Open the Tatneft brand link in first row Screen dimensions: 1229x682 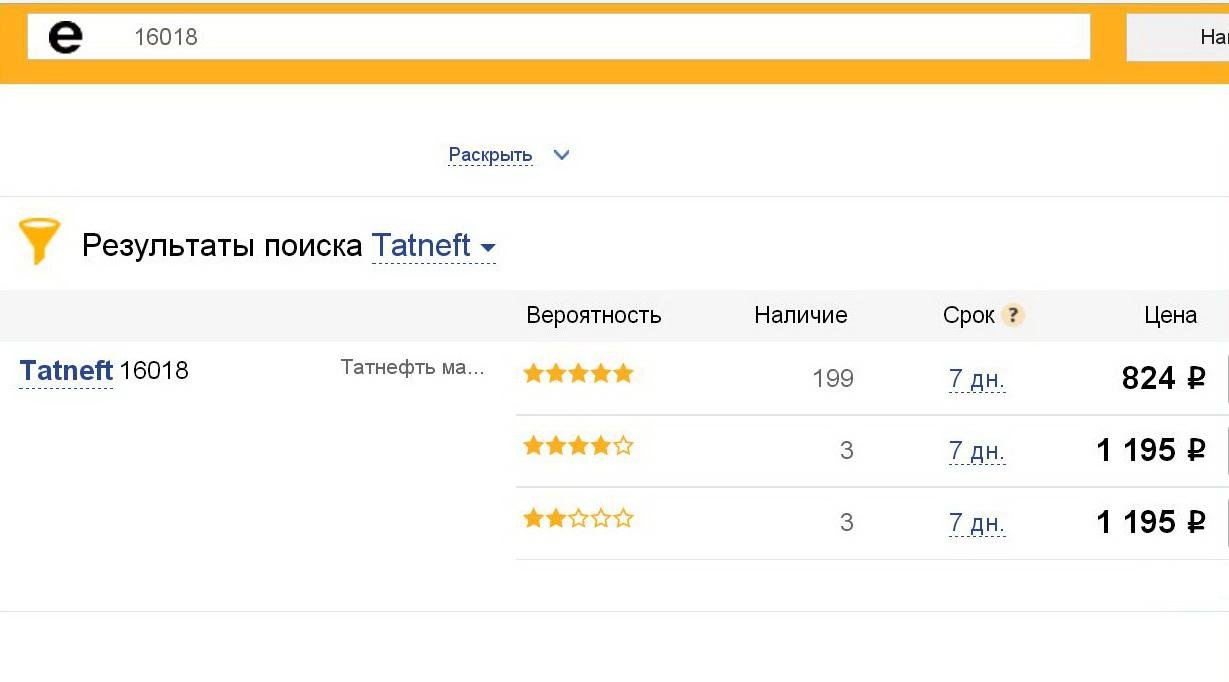tap(66, 371)
